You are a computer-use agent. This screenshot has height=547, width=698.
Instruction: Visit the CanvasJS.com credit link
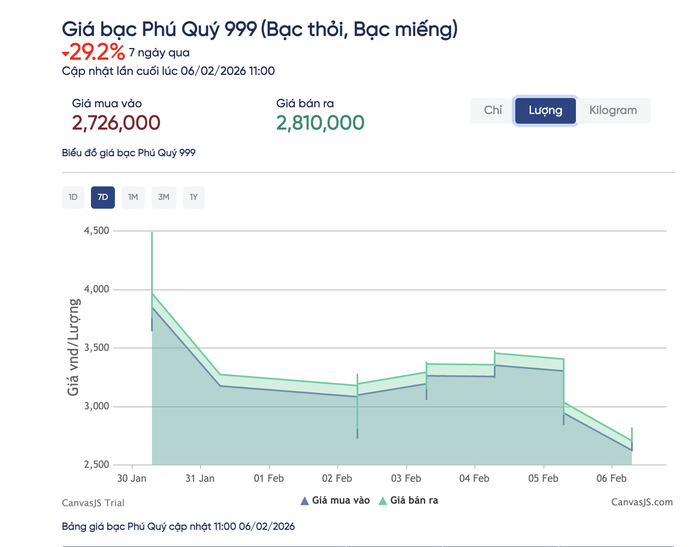[641, 502]
